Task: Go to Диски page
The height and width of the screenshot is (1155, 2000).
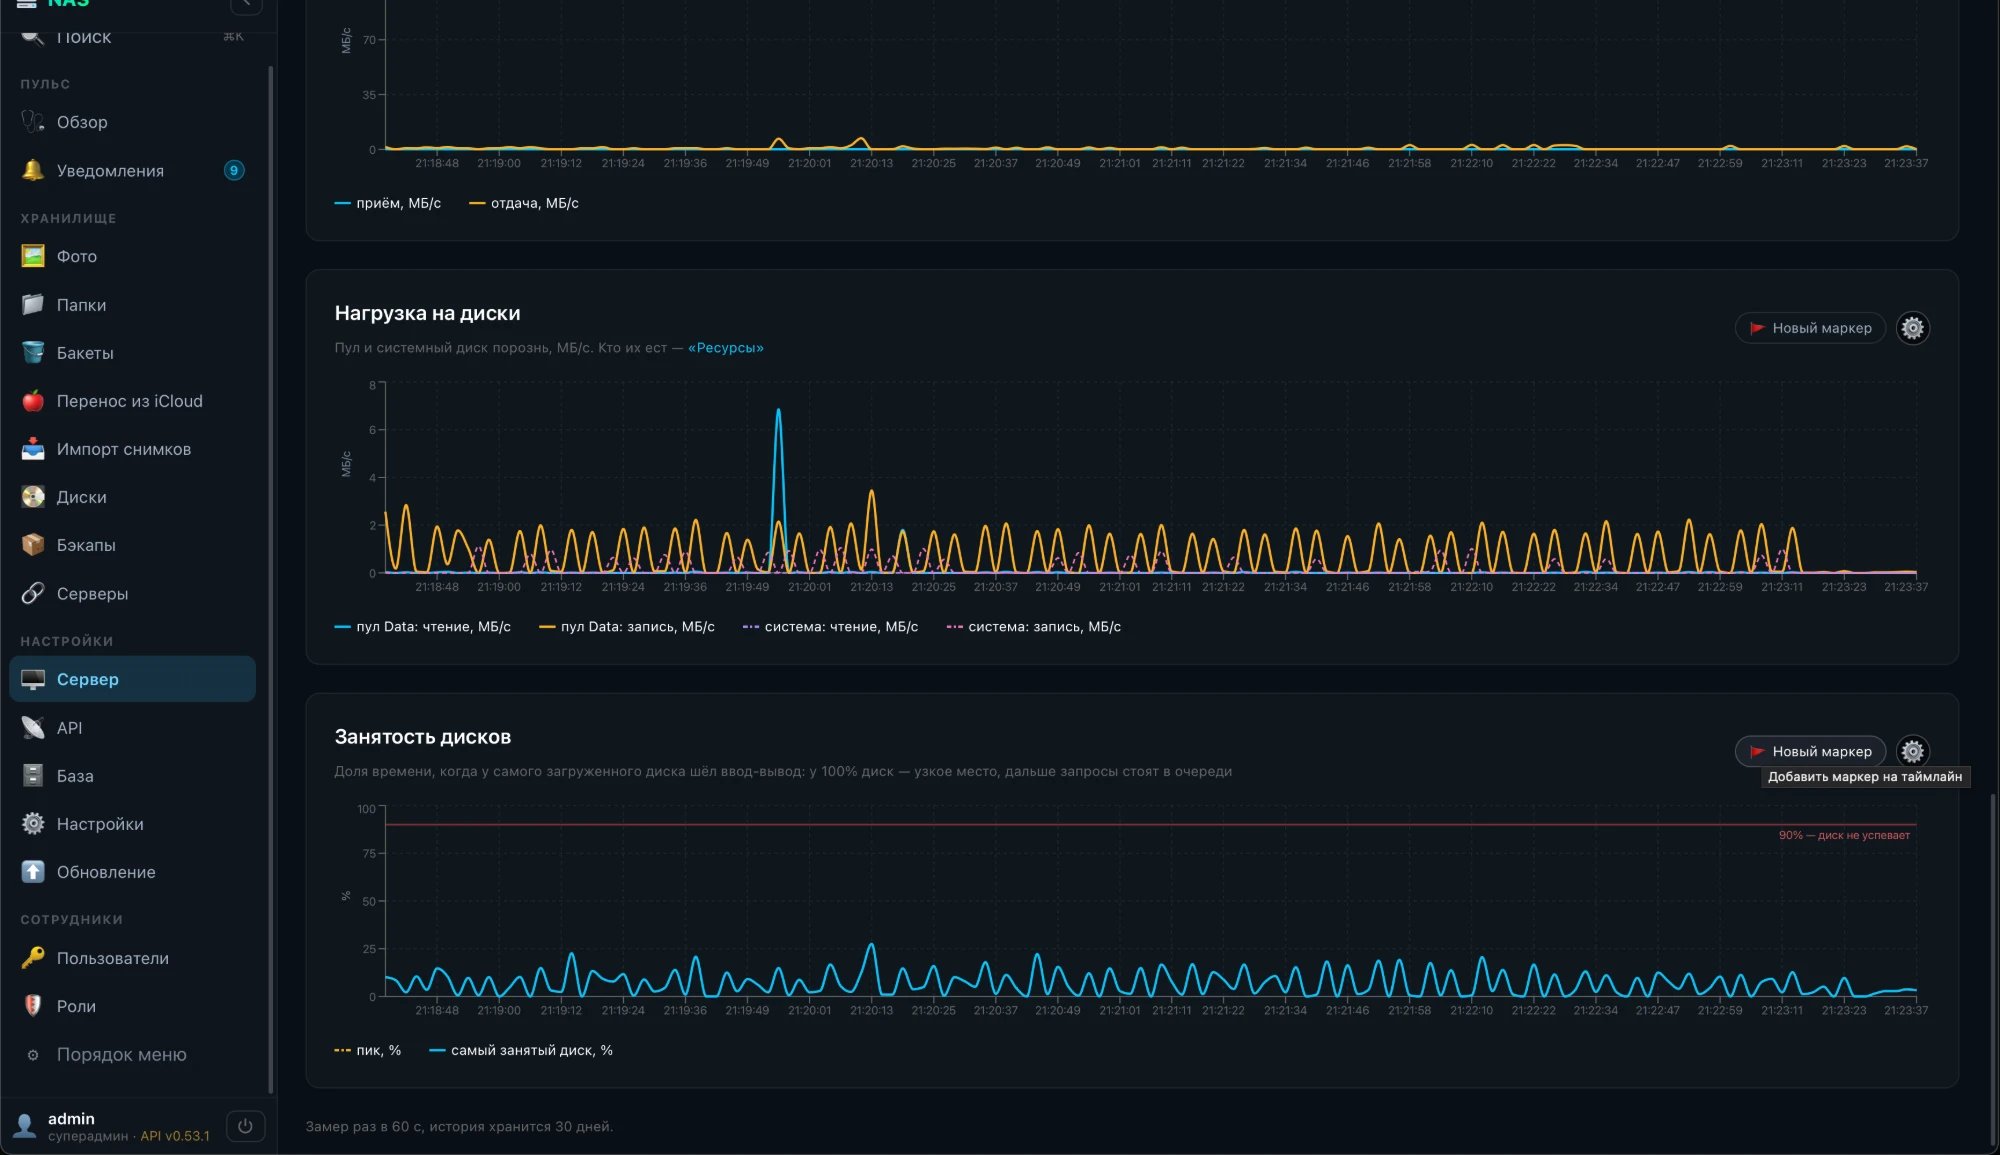Action: click(132, 497)
